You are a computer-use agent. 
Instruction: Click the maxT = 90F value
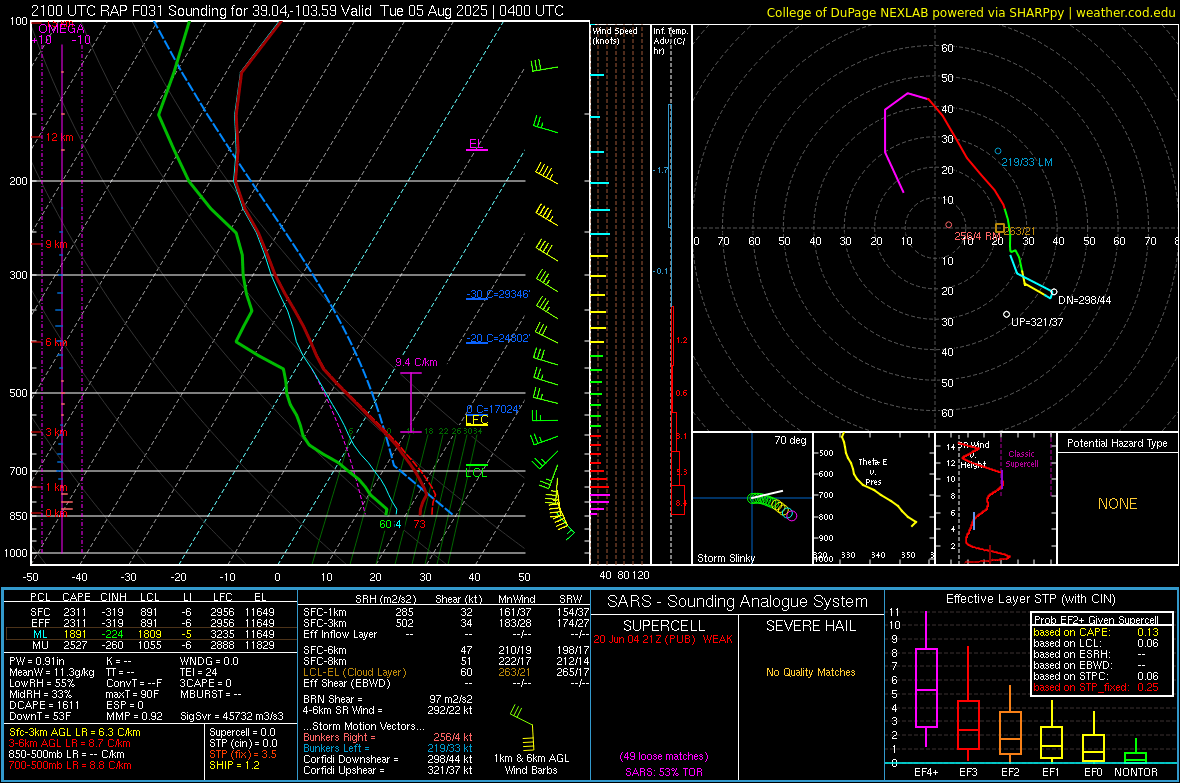(132, 693)
